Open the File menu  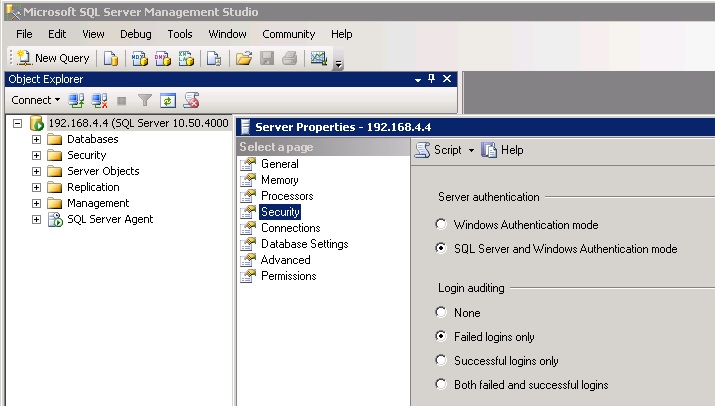(24, 34)
